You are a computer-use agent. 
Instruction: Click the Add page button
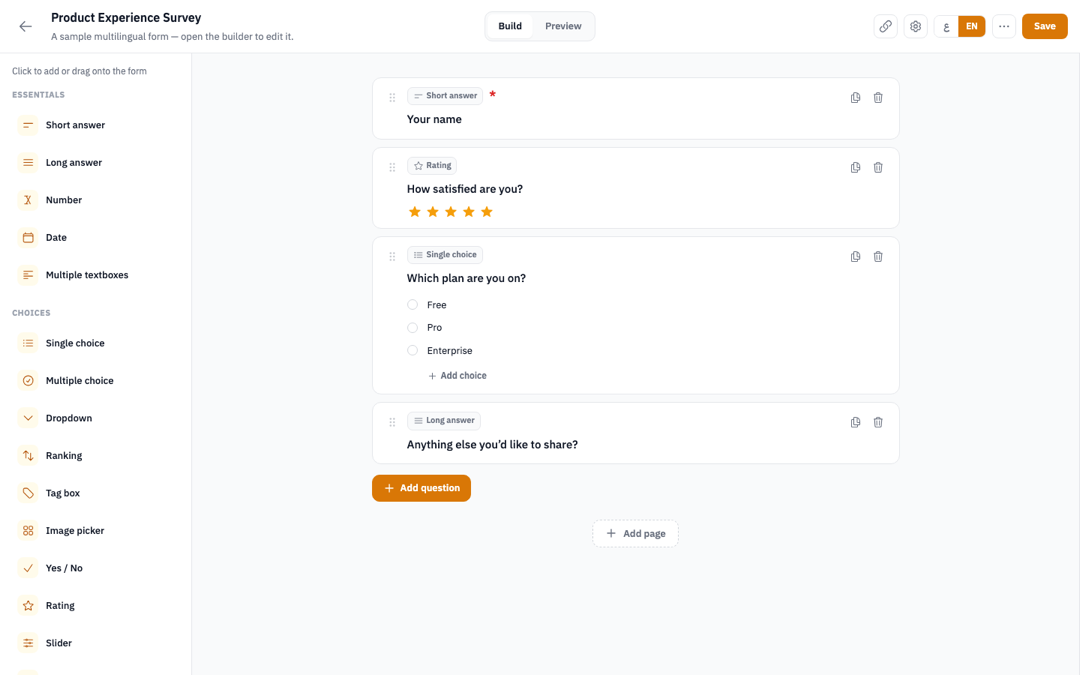[635, 534]
